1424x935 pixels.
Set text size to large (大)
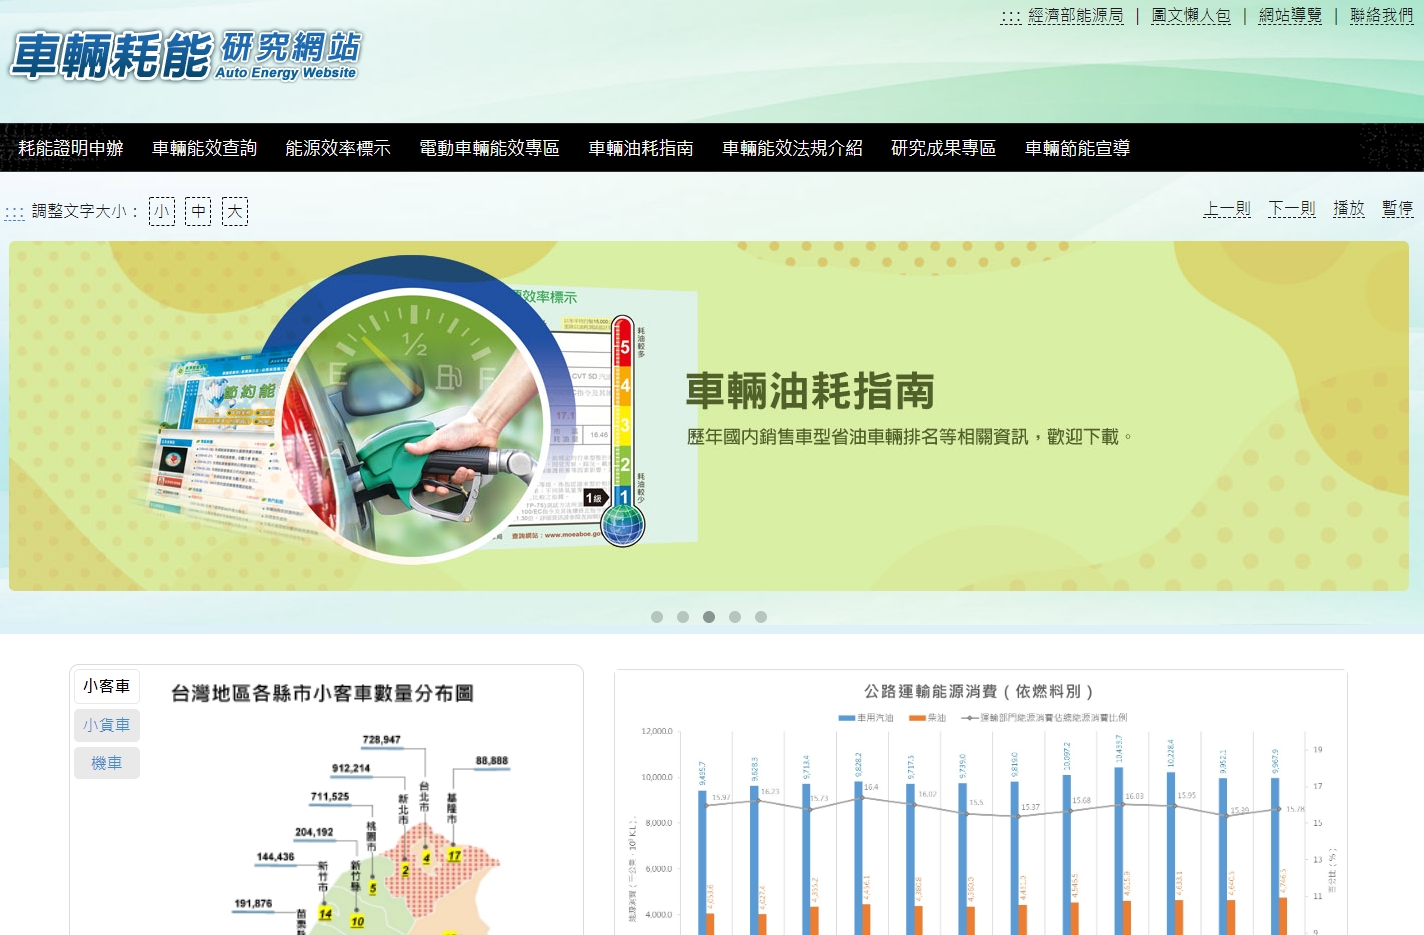click(x=234, y=211)
